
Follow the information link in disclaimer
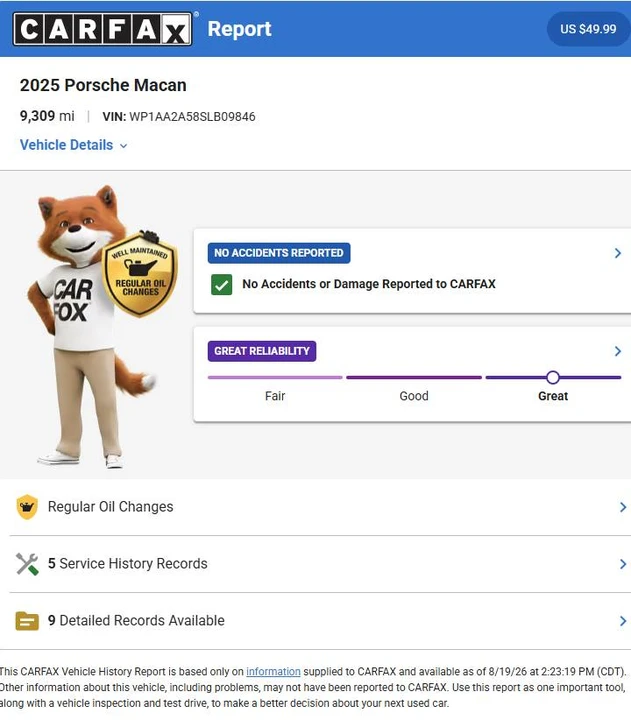(x=273, y=671)
